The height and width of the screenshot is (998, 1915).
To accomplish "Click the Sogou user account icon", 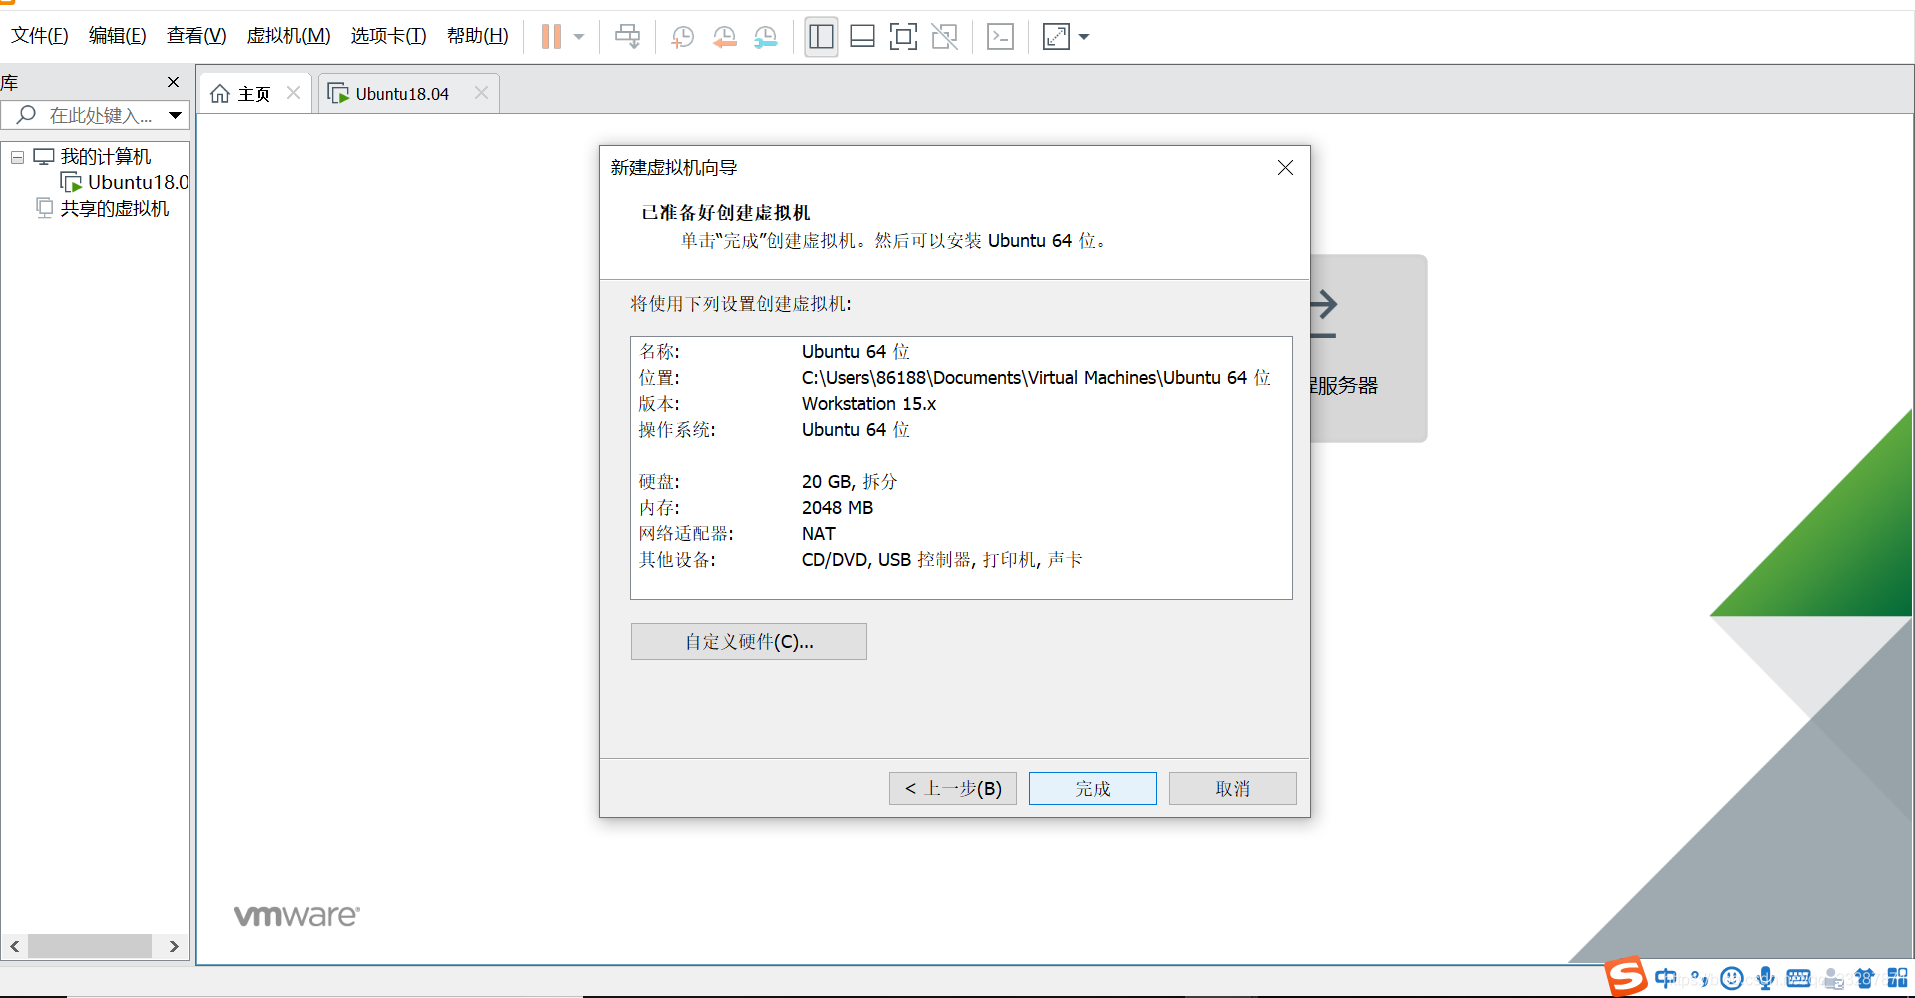I will pos(1832,978).
